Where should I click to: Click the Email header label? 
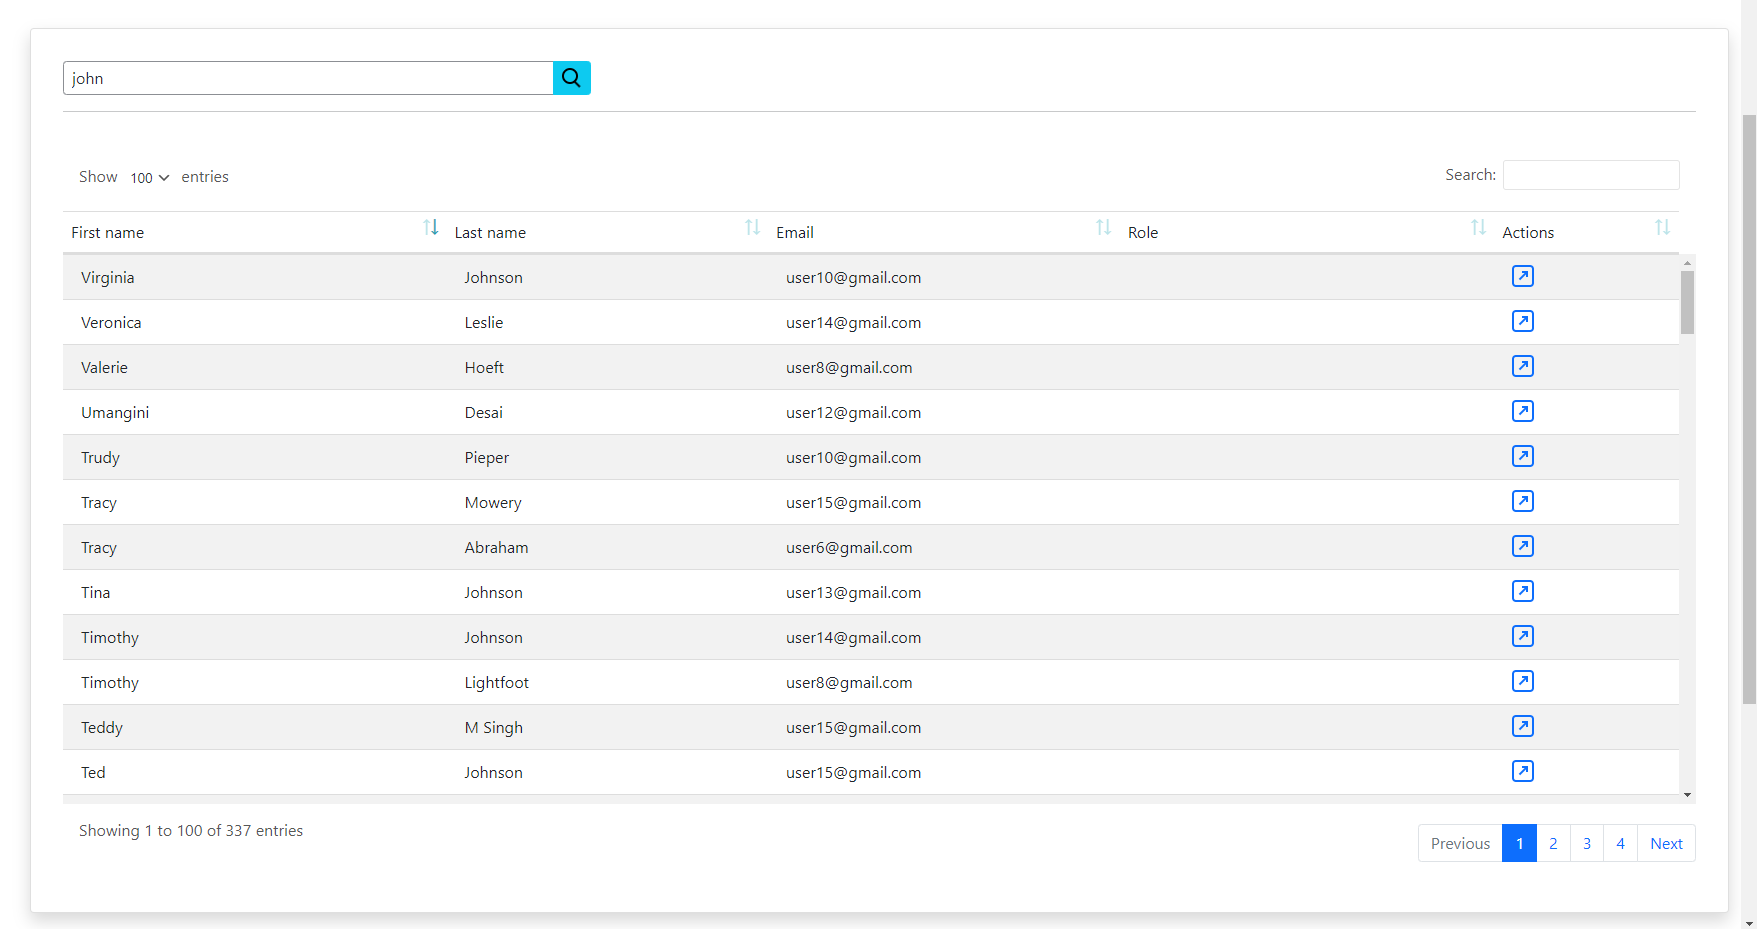pyautogui.click(x=795, y=232)
